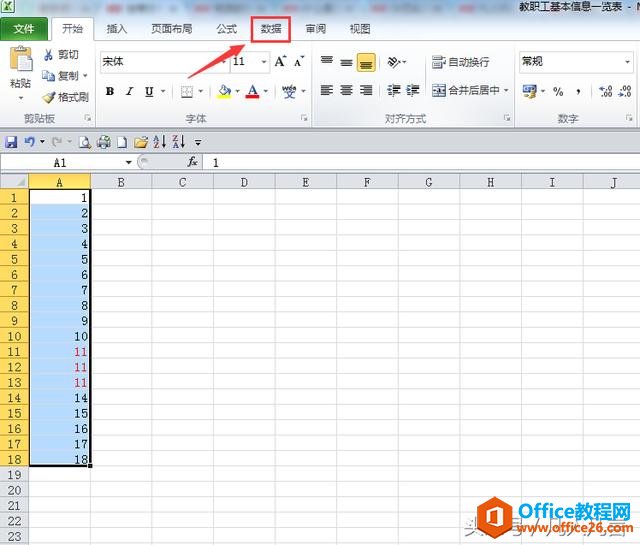Viewport: 640px width, 545px height.
Task: Decrease decimal places icon
Action: 625,91
